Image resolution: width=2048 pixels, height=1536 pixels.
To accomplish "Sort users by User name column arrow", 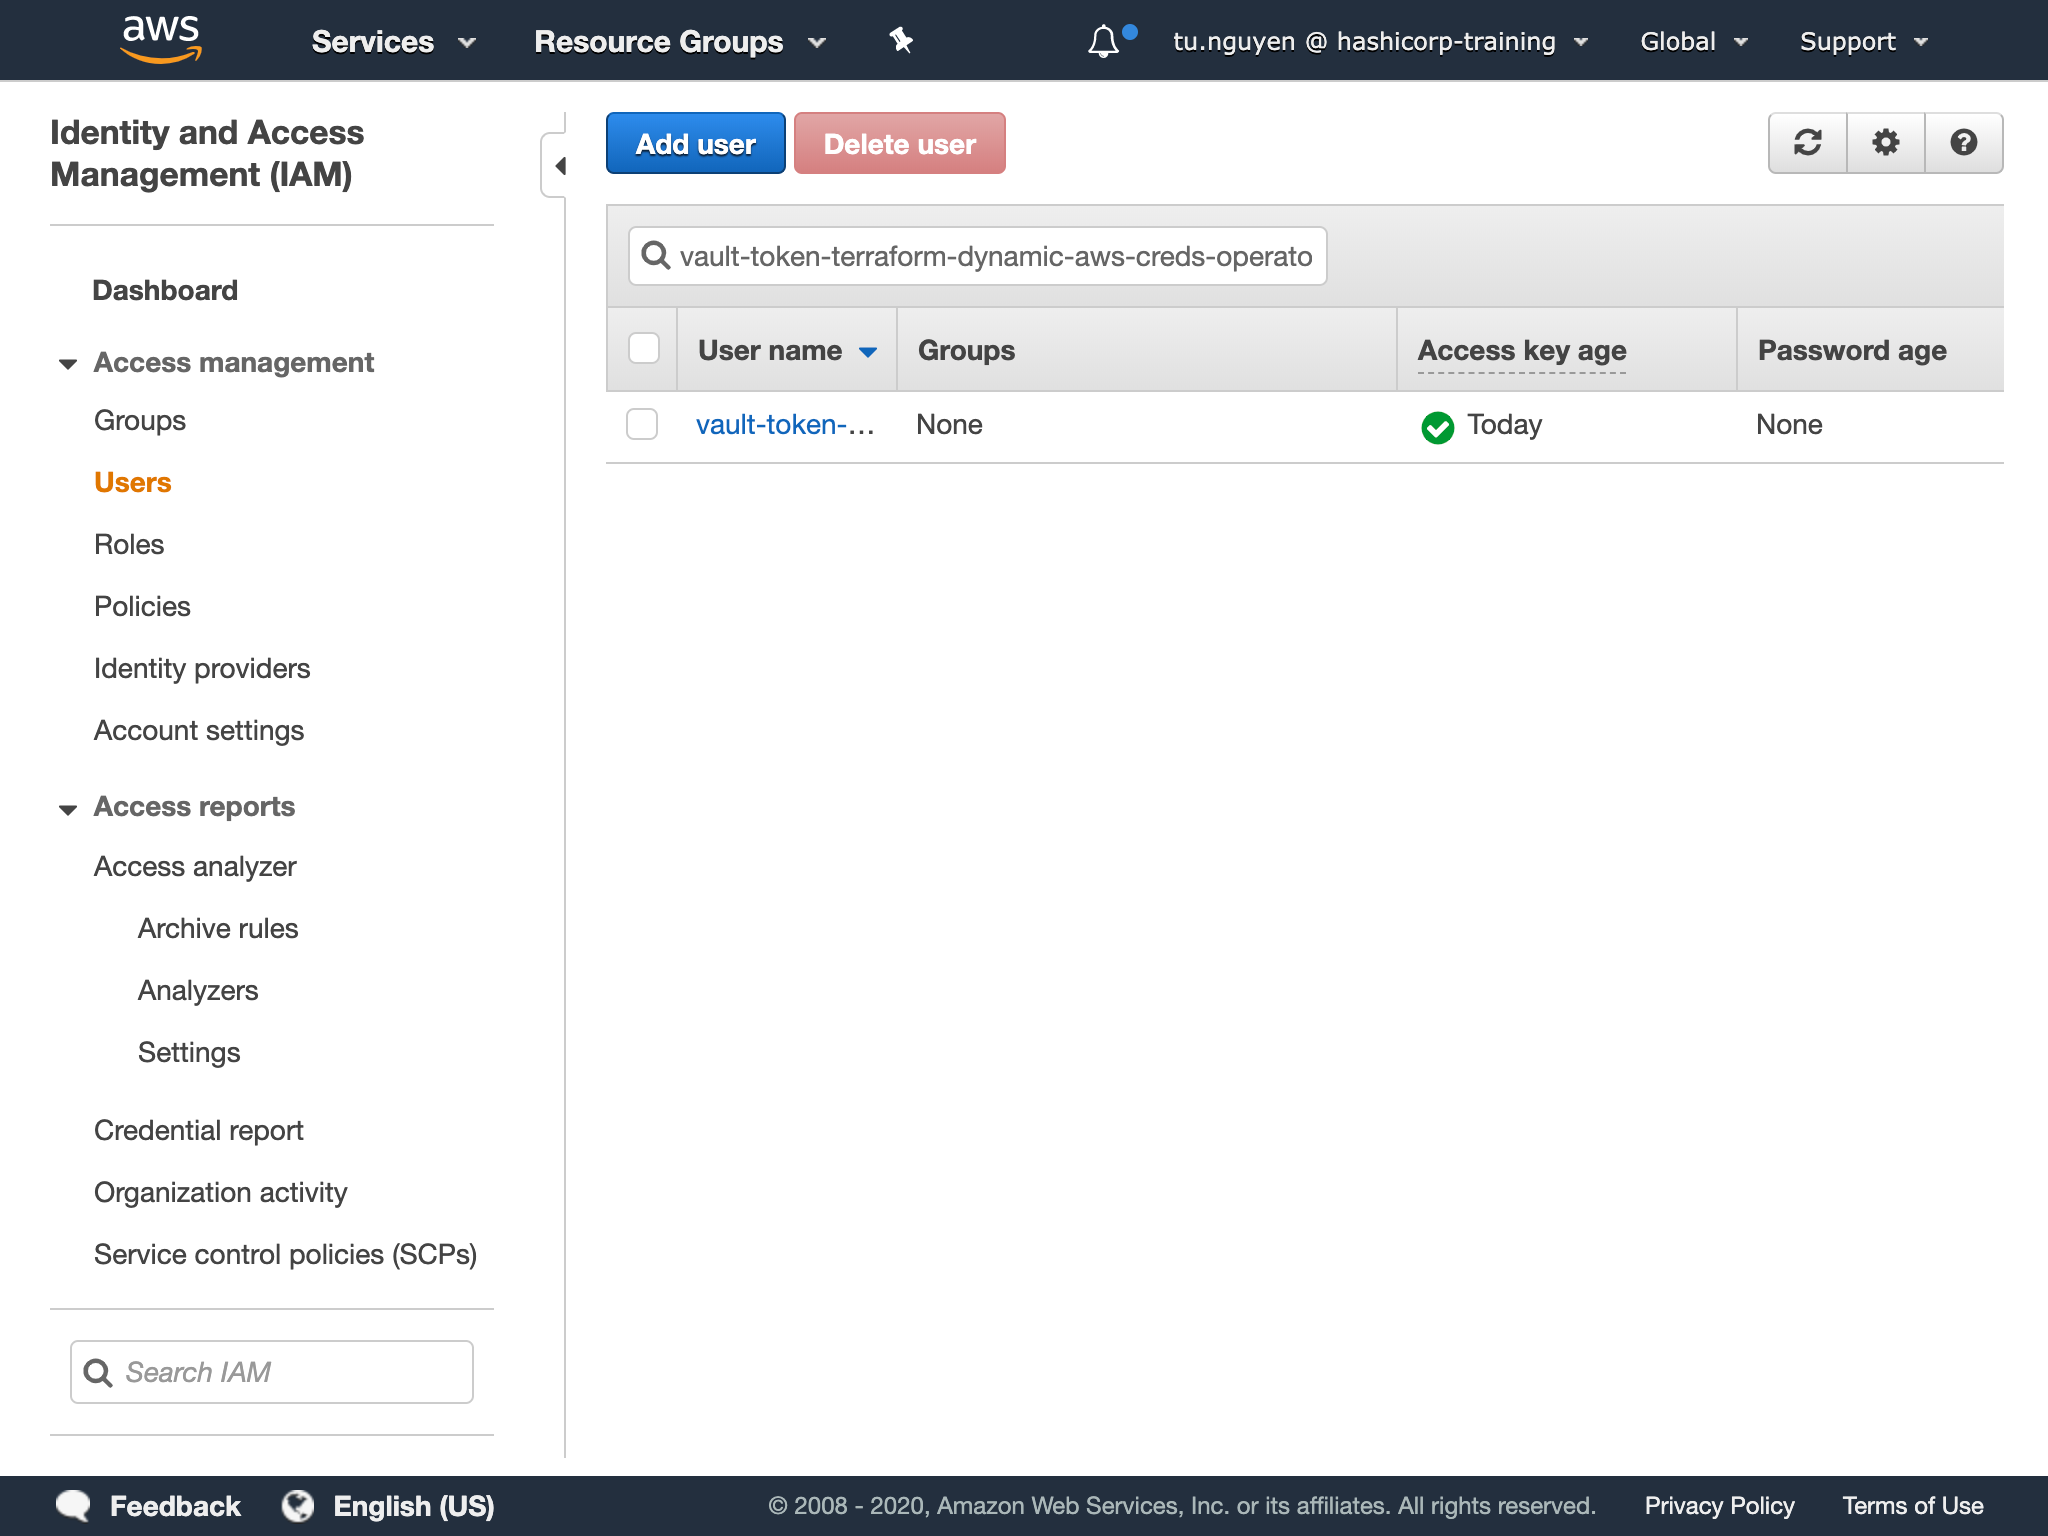I will 868,351.
